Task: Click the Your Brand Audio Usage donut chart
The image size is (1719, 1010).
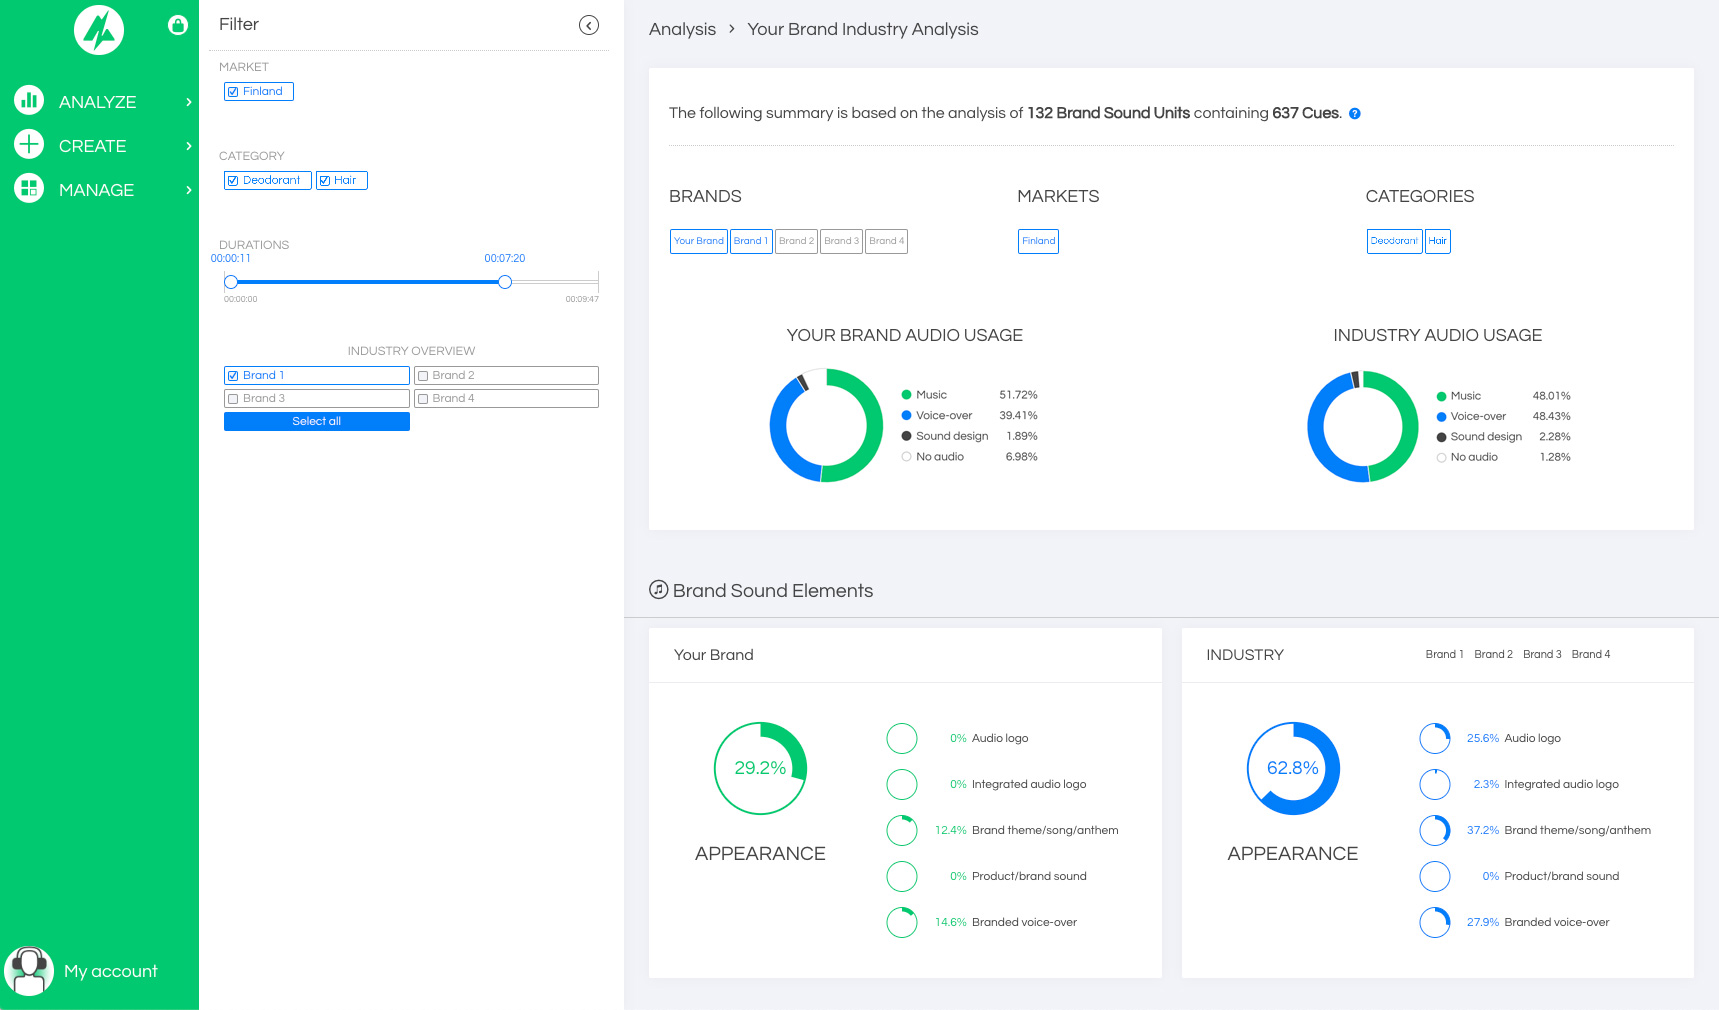Action: point(826,426)
